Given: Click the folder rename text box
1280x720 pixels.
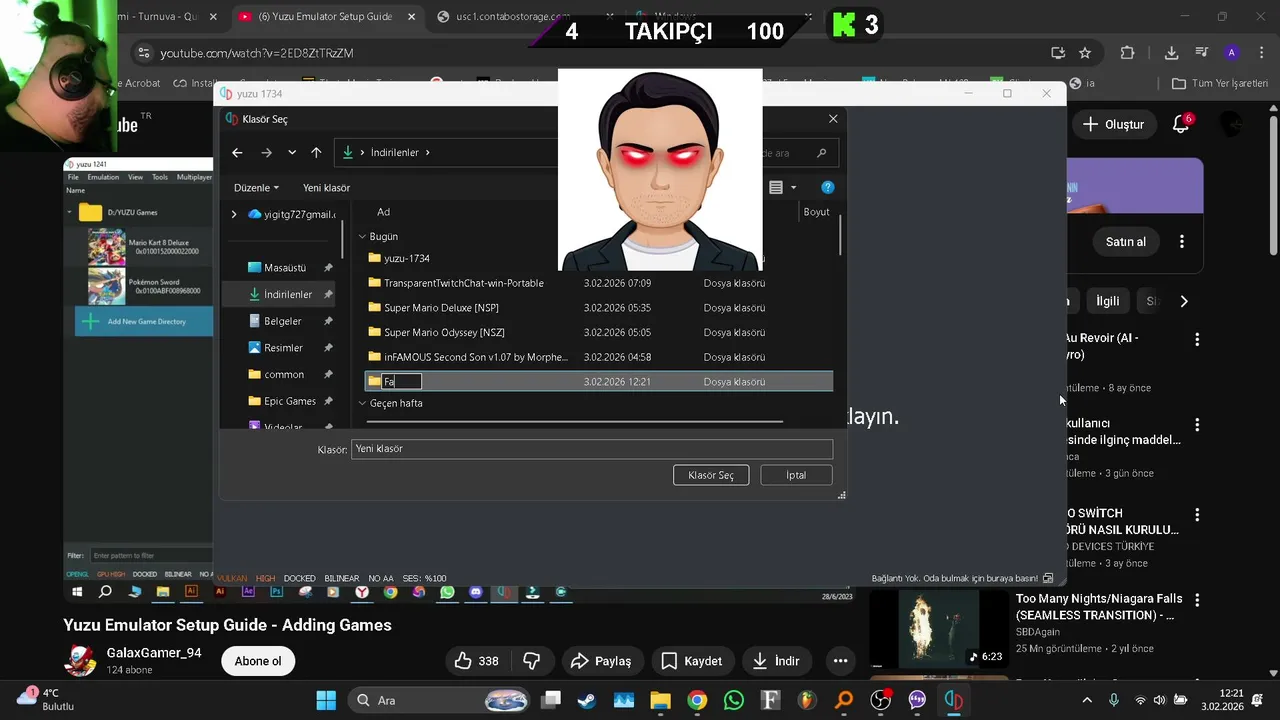Looking at the screenshot, I should (x=402, y=382).
